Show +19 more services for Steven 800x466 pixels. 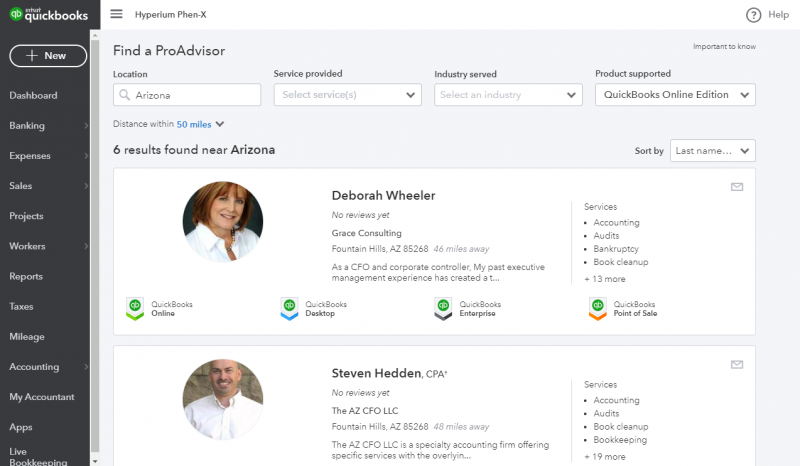pos(605,456)
